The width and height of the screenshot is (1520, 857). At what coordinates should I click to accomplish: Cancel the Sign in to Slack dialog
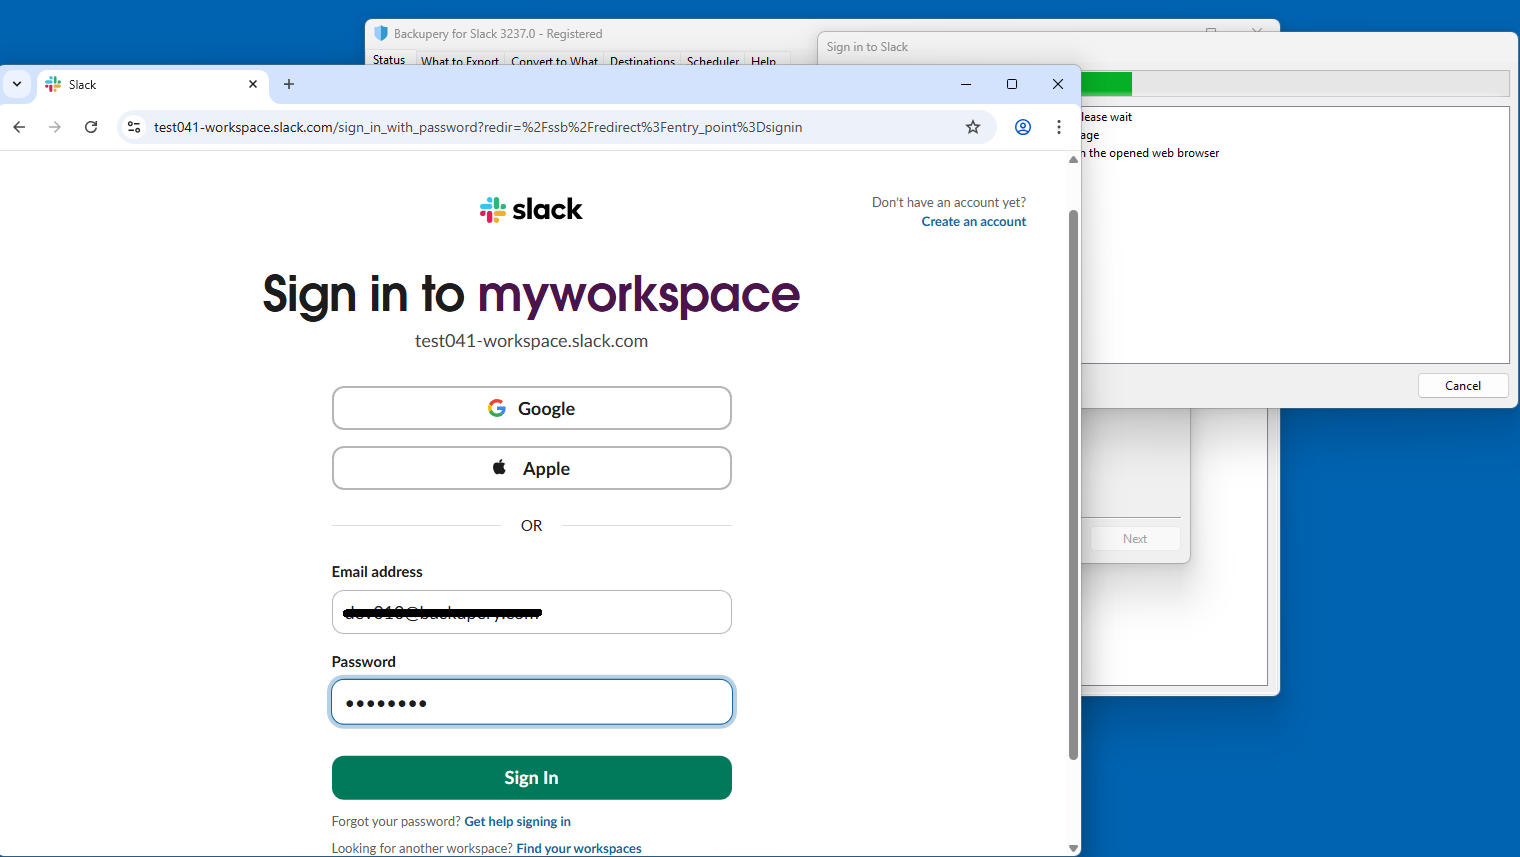click(1463, 386)
